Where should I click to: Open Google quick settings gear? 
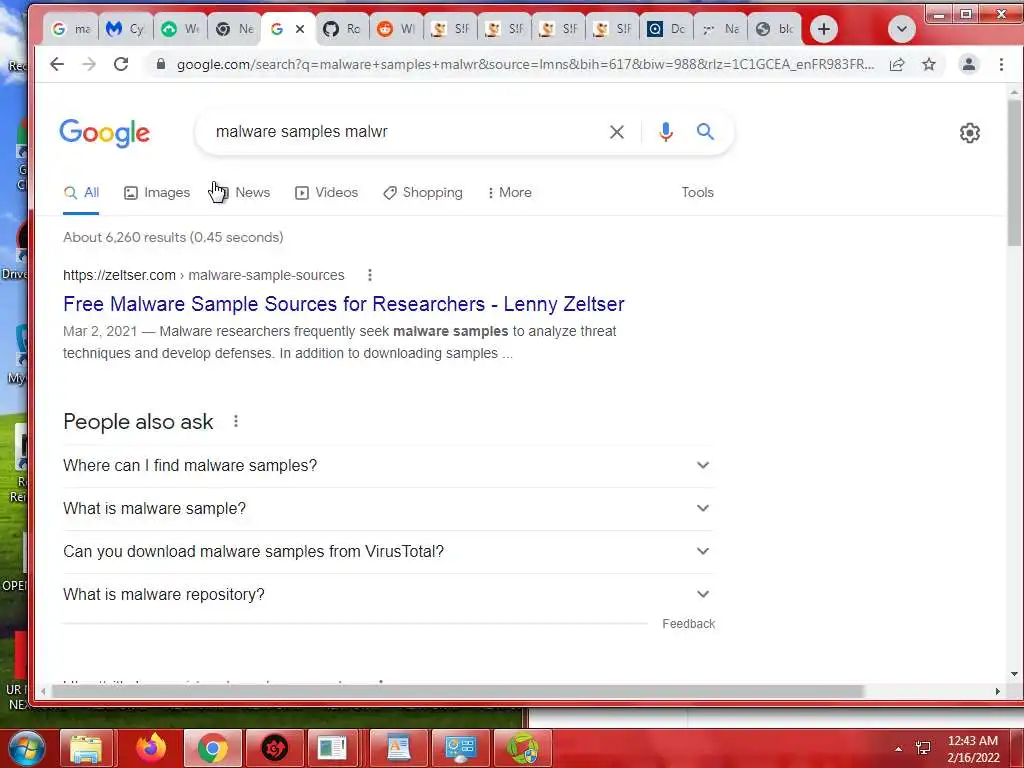(x=970, y=133)
